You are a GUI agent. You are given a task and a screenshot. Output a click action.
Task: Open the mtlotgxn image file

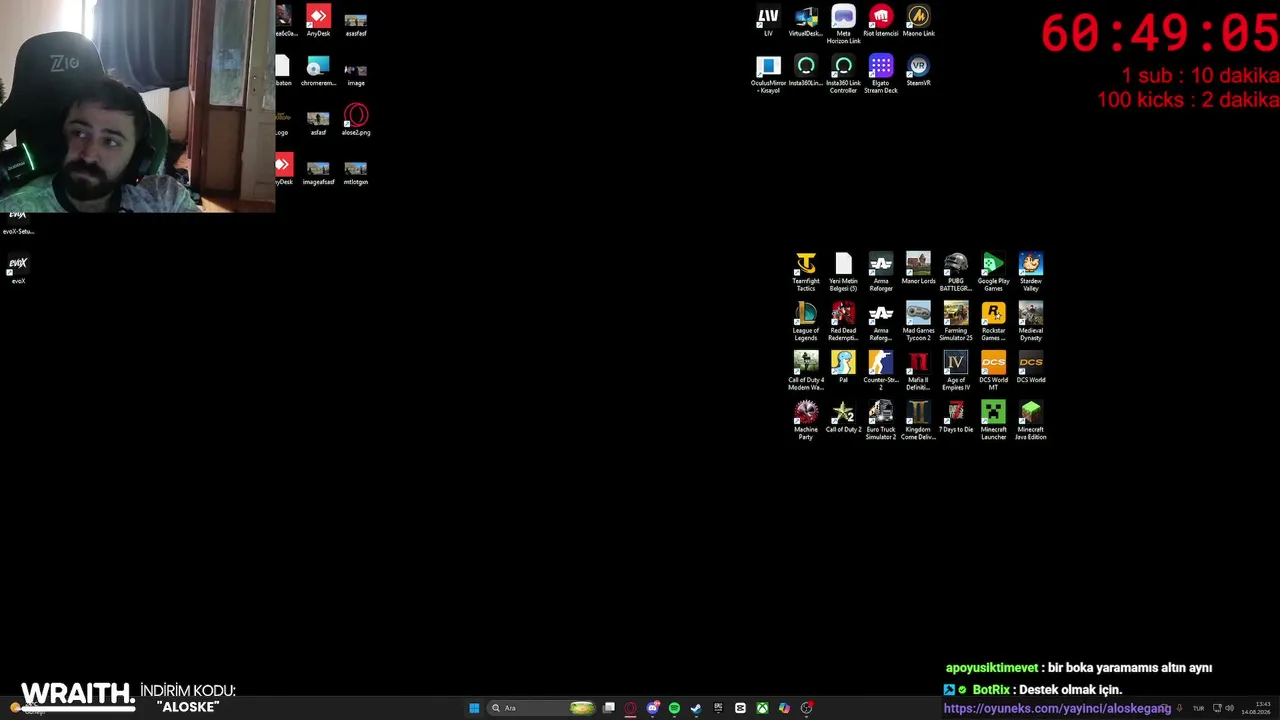pos(356,172)
